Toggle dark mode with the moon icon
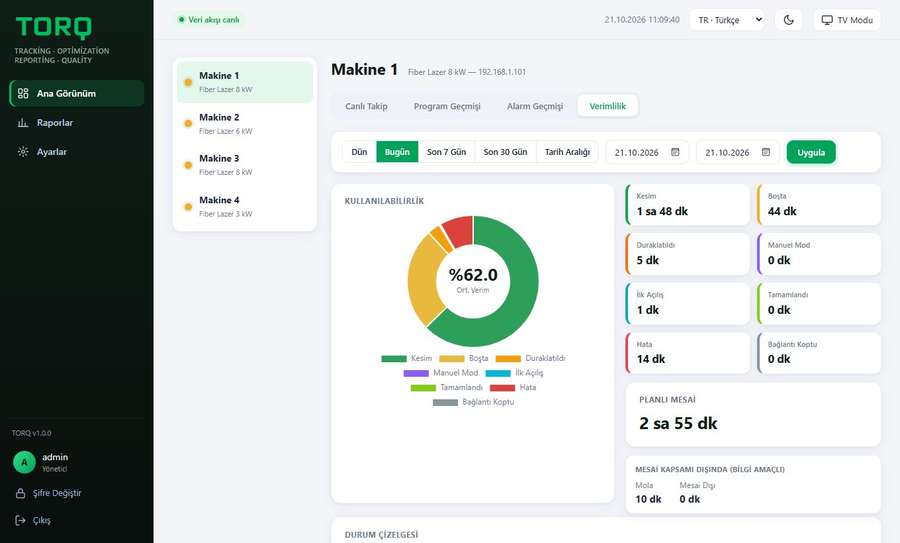 click(789, 20)
